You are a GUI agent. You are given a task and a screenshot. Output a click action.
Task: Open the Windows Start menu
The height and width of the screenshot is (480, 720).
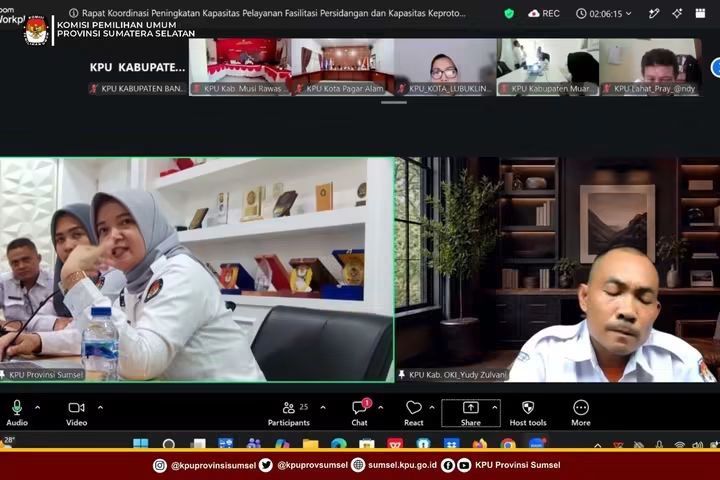point(141,444)
